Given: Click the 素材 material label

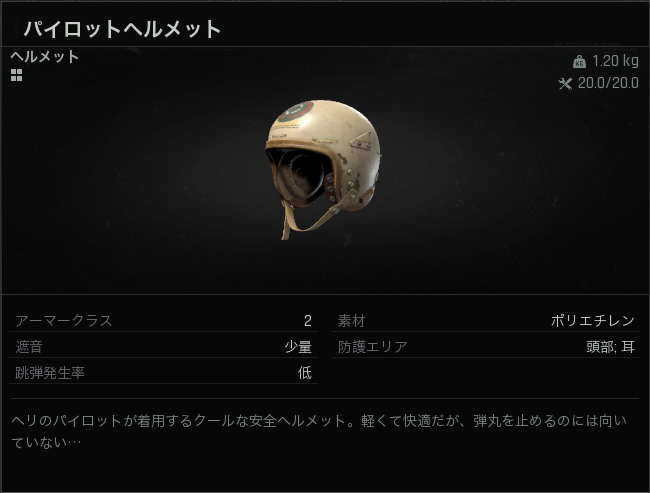Looking at the screenshot, I should tap(352, 321).
